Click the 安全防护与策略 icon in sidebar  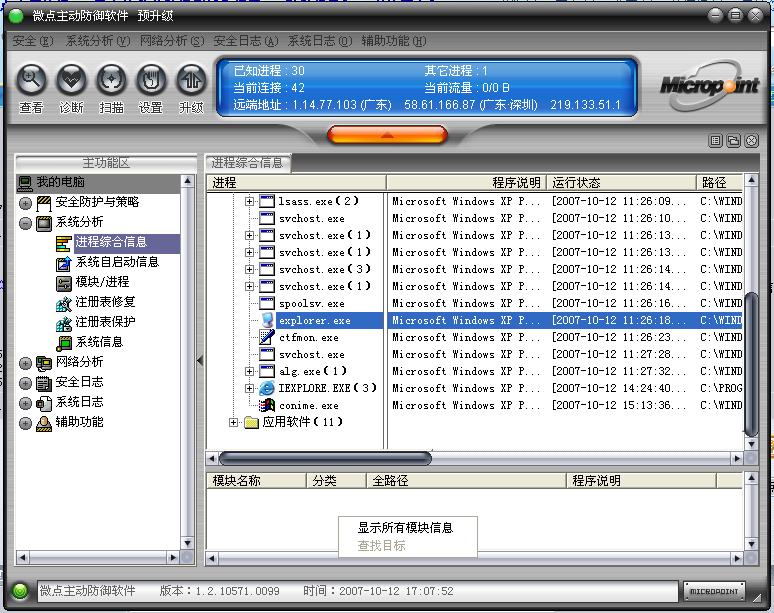point(44,202)
